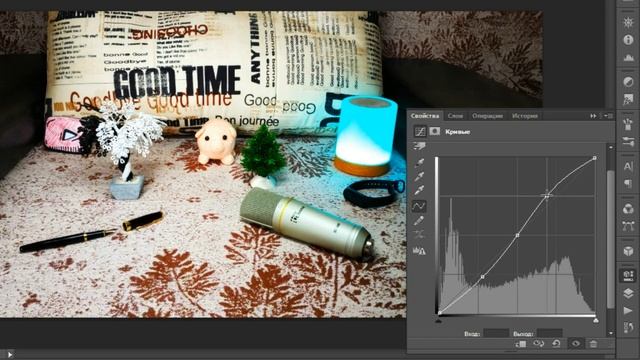Open the Info panel icon in dock
This screenshot has height=360, width=640.
click(628, 40)
